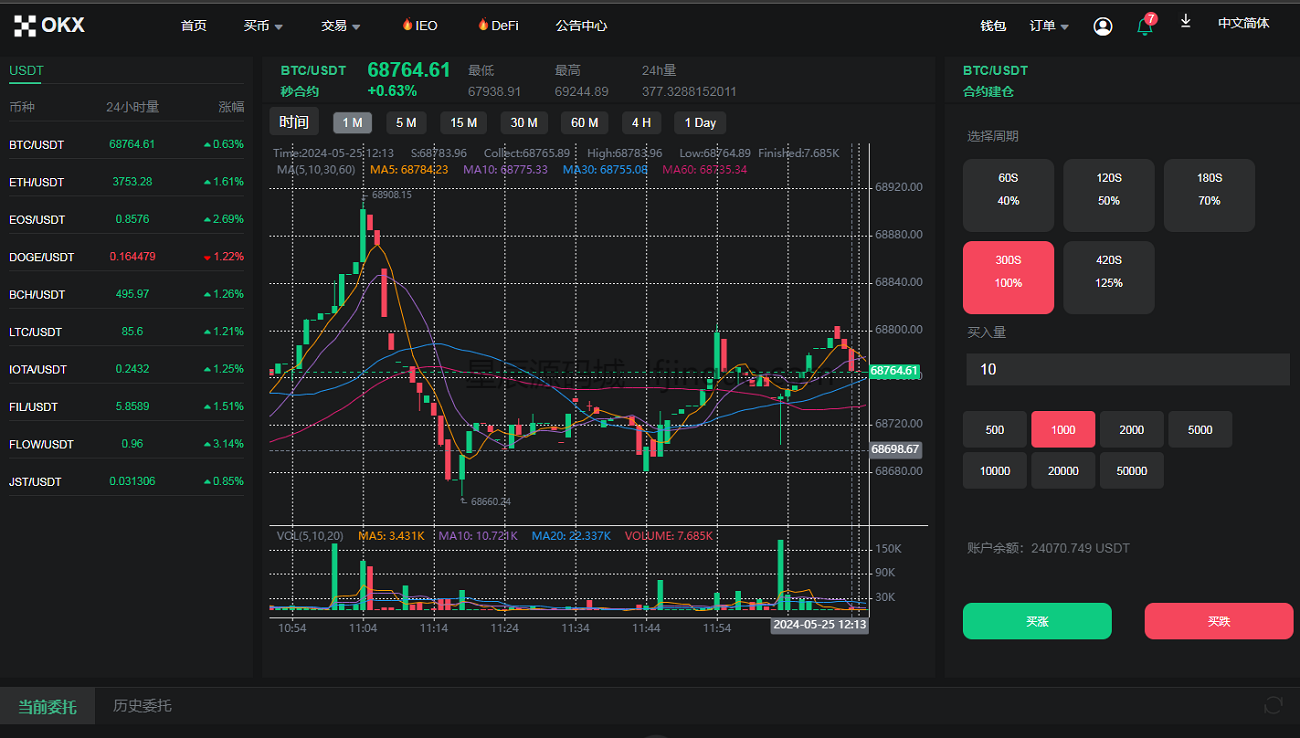The height and width of the screenshot is (738, 1300).
Task: Select the 180S 70% period option
Action: tap(1209, 189)
